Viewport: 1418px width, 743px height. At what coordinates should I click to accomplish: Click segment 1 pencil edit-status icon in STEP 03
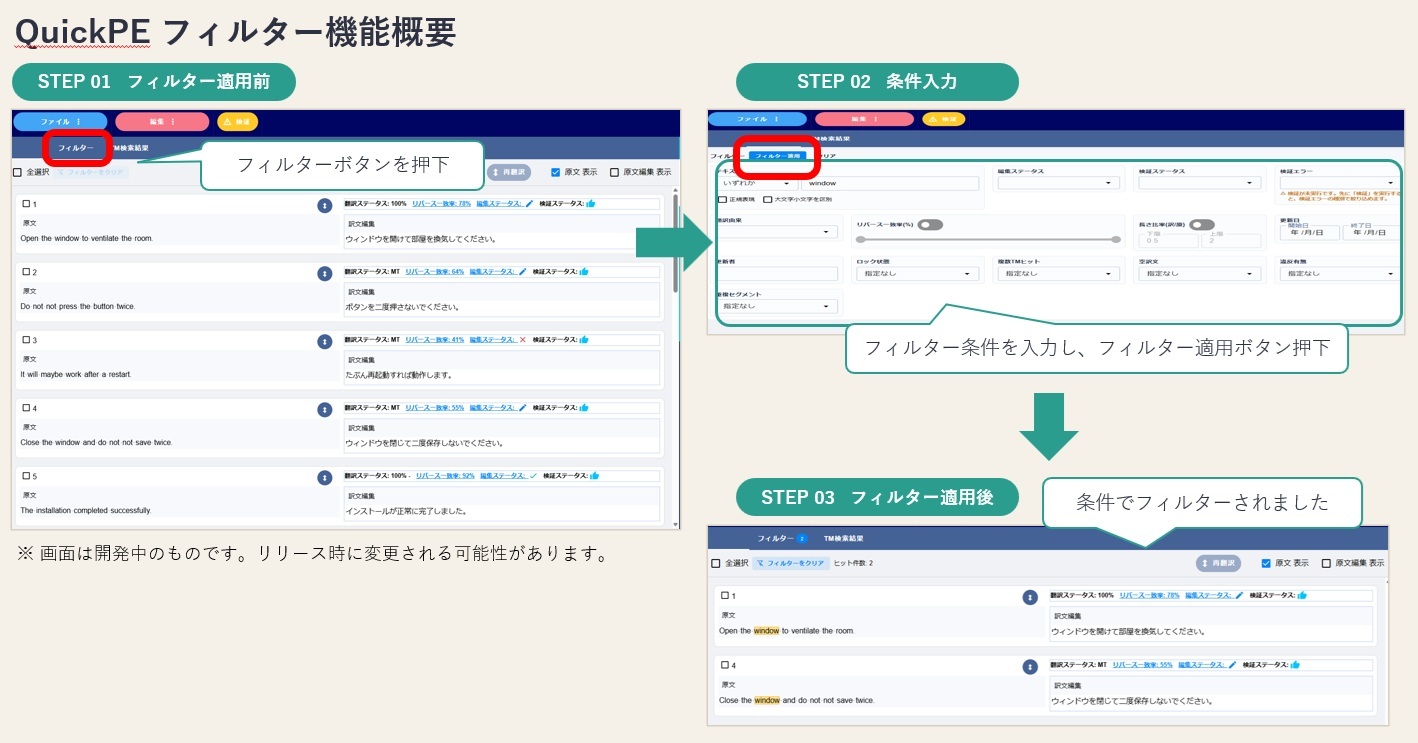point(1239,595)
